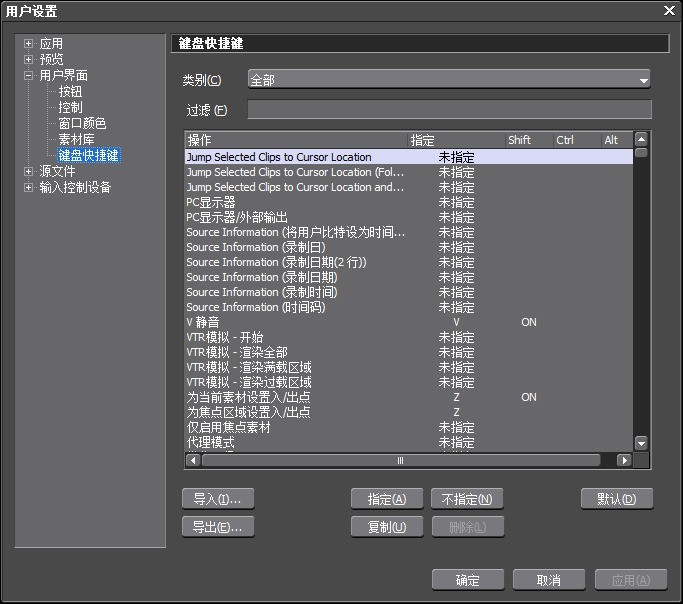Select 素材库 in the settings tree
683x604 pixels.
coord(76,140)
